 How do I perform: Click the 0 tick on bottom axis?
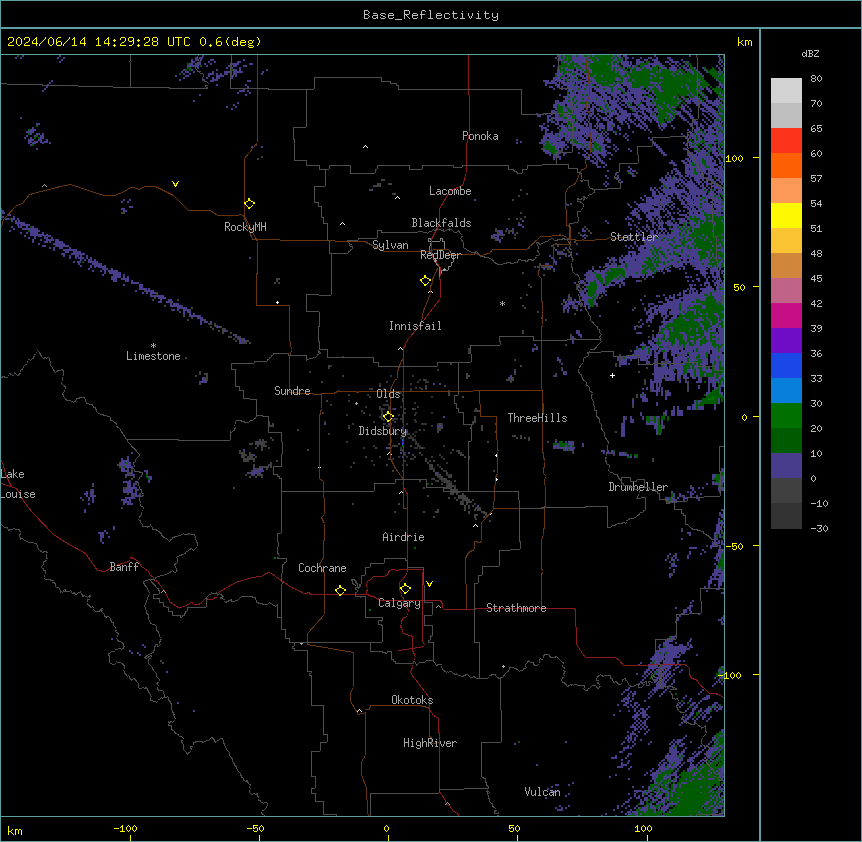click(x=386, y=828)
